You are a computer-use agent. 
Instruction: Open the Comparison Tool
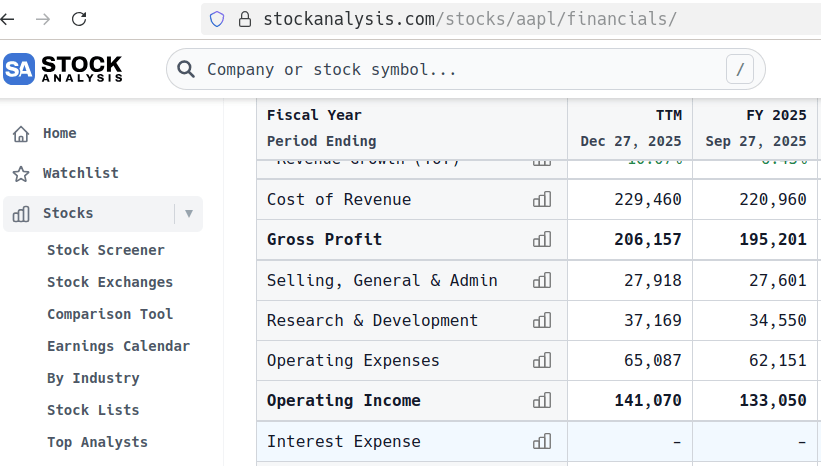click(x=110, y=314)
